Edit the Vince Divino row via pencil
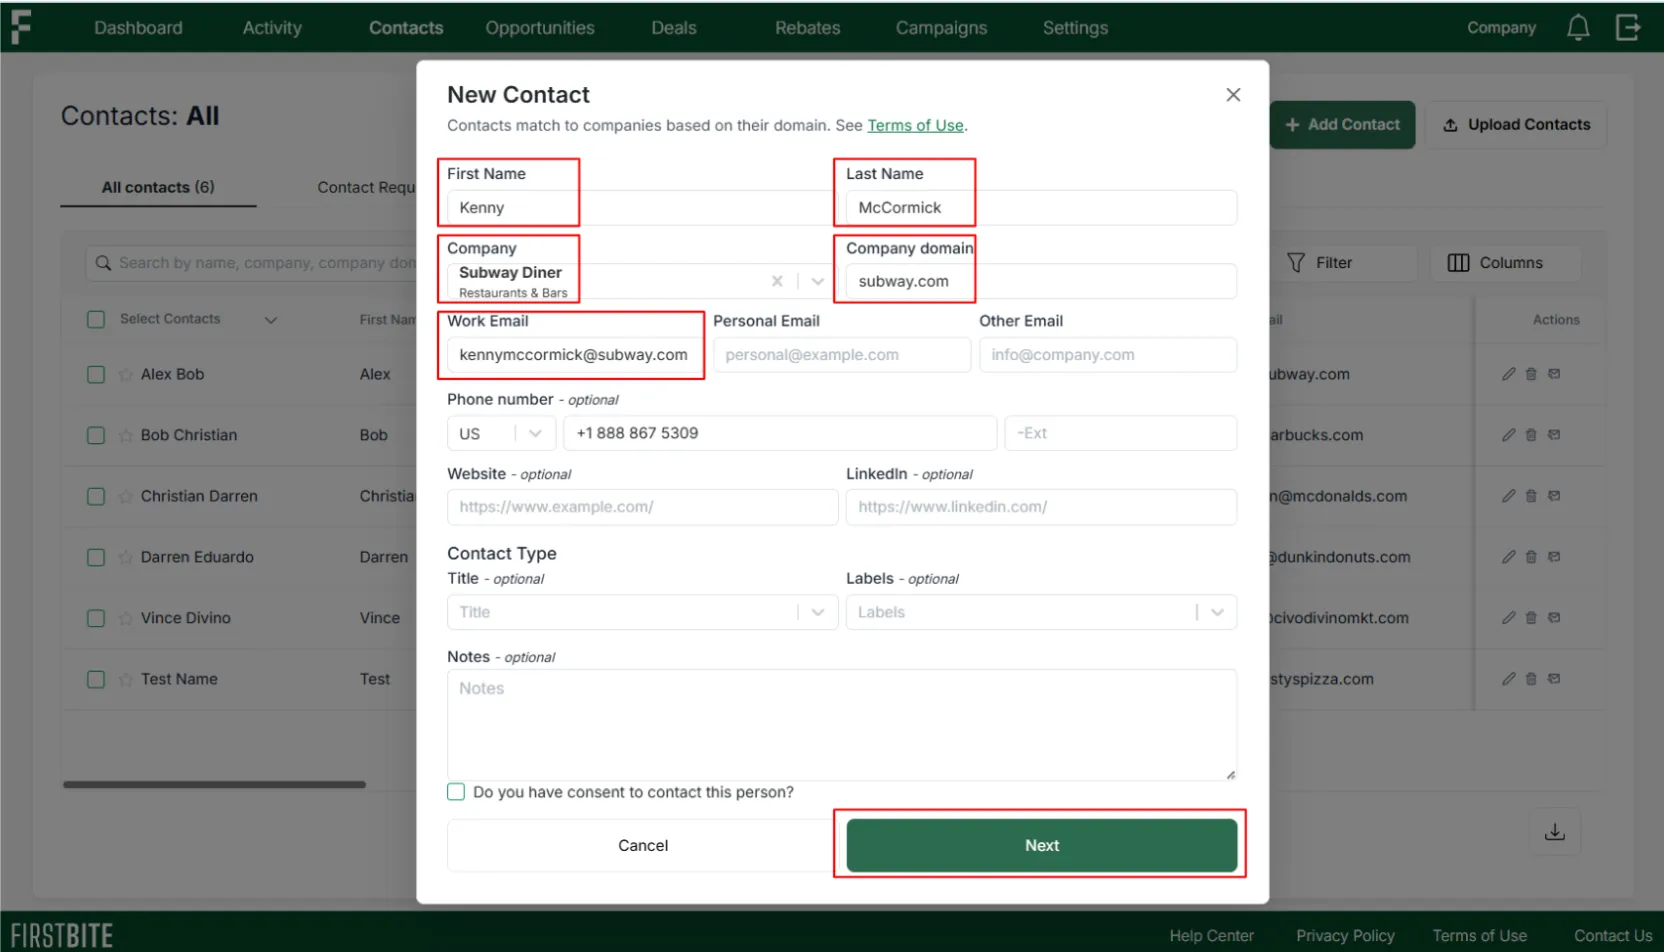 click(x=1508, y=618)
